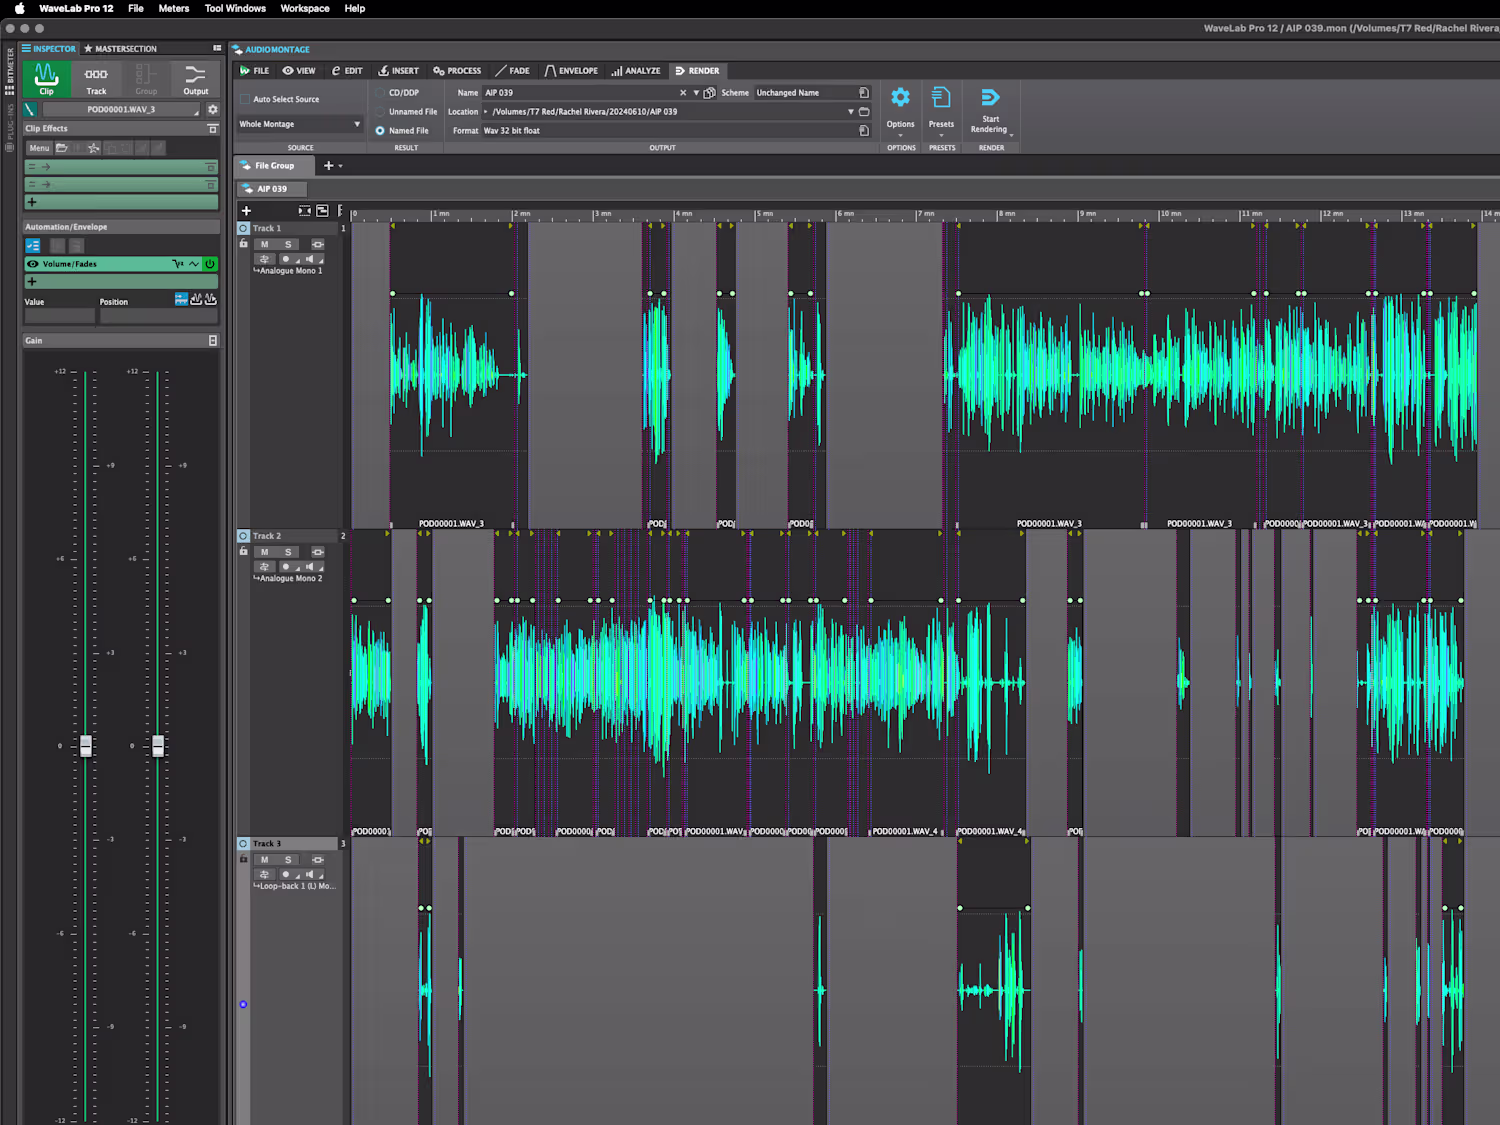Screen dimensions: 1500x1125
Task: Click the clip settings gear icon
Action: pos(212,109)
